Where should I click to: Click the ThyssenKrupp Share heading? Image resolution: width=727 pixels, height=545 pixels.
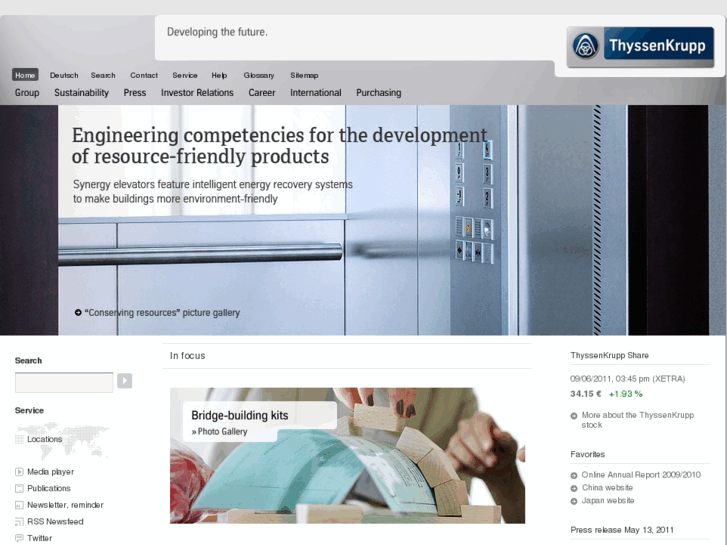pyautogui.click(x=610, y=355)
